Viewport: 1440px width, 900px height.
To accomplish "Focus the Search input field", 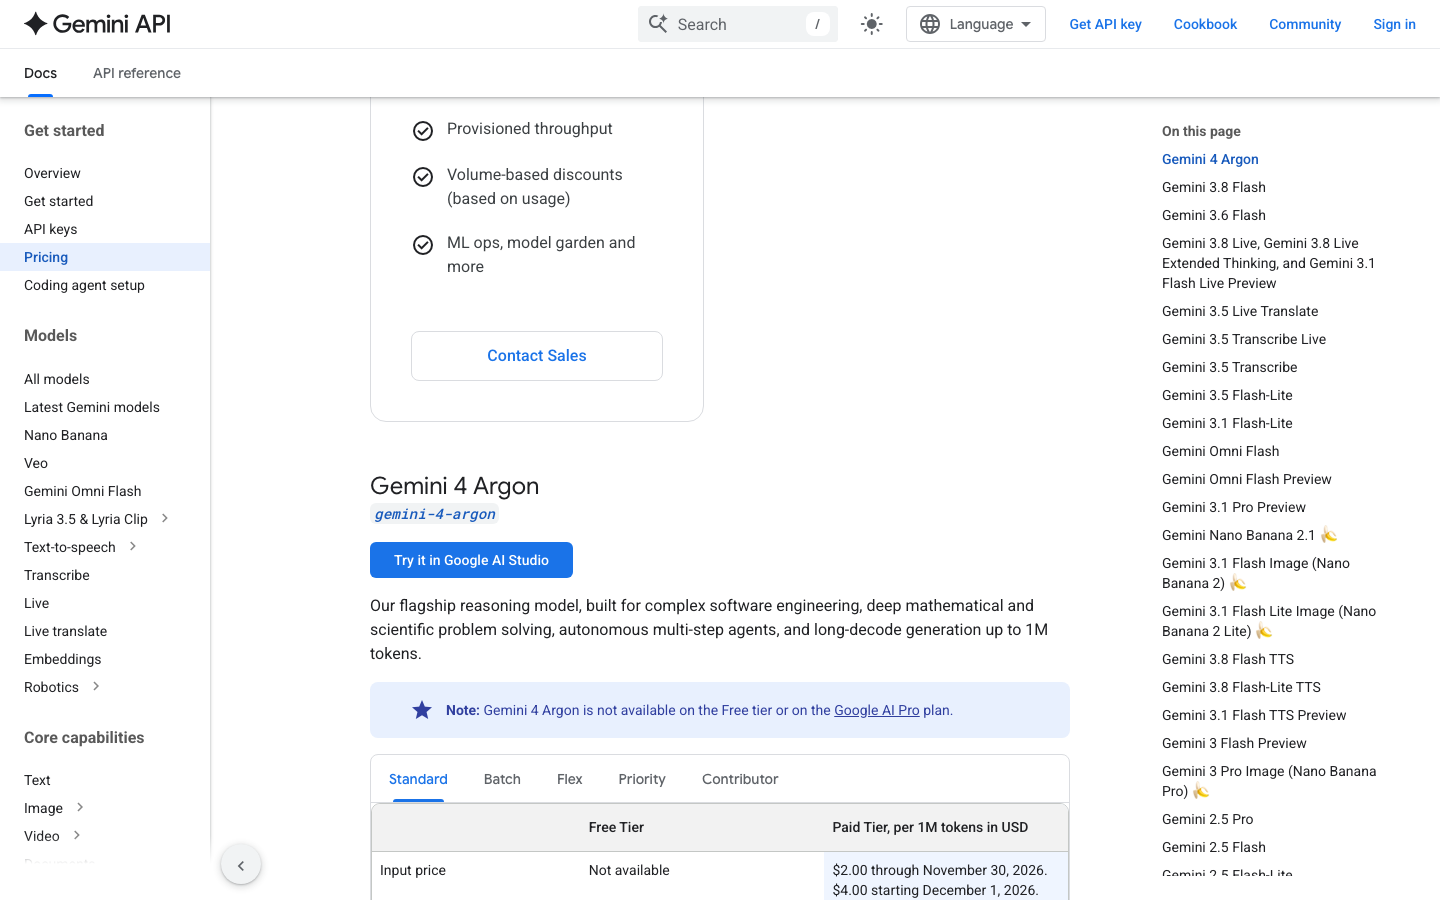I will 738,24.
